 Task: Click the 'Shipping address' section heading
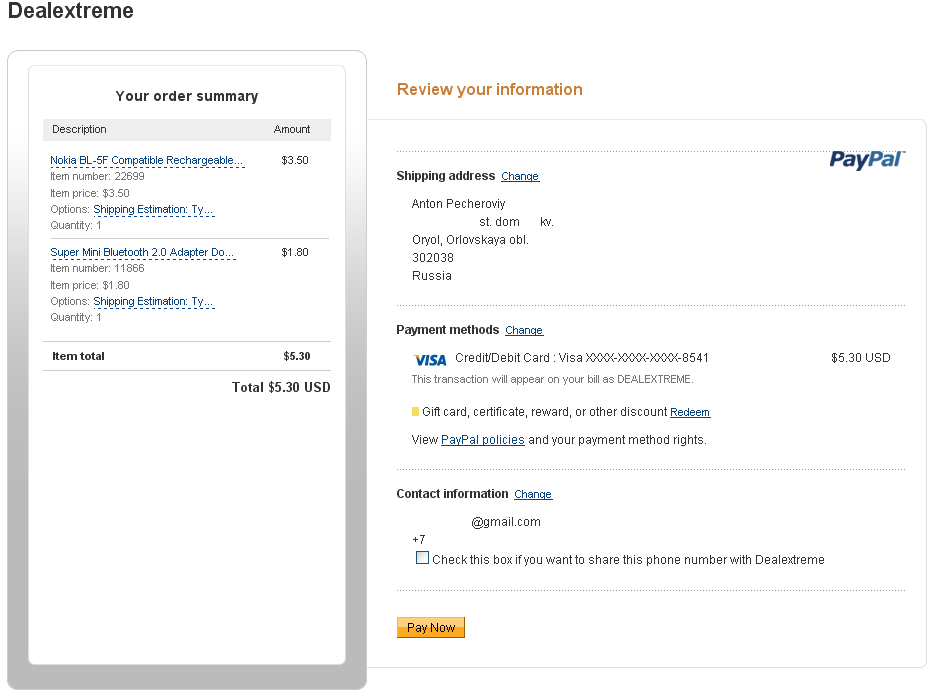[445, 176]
